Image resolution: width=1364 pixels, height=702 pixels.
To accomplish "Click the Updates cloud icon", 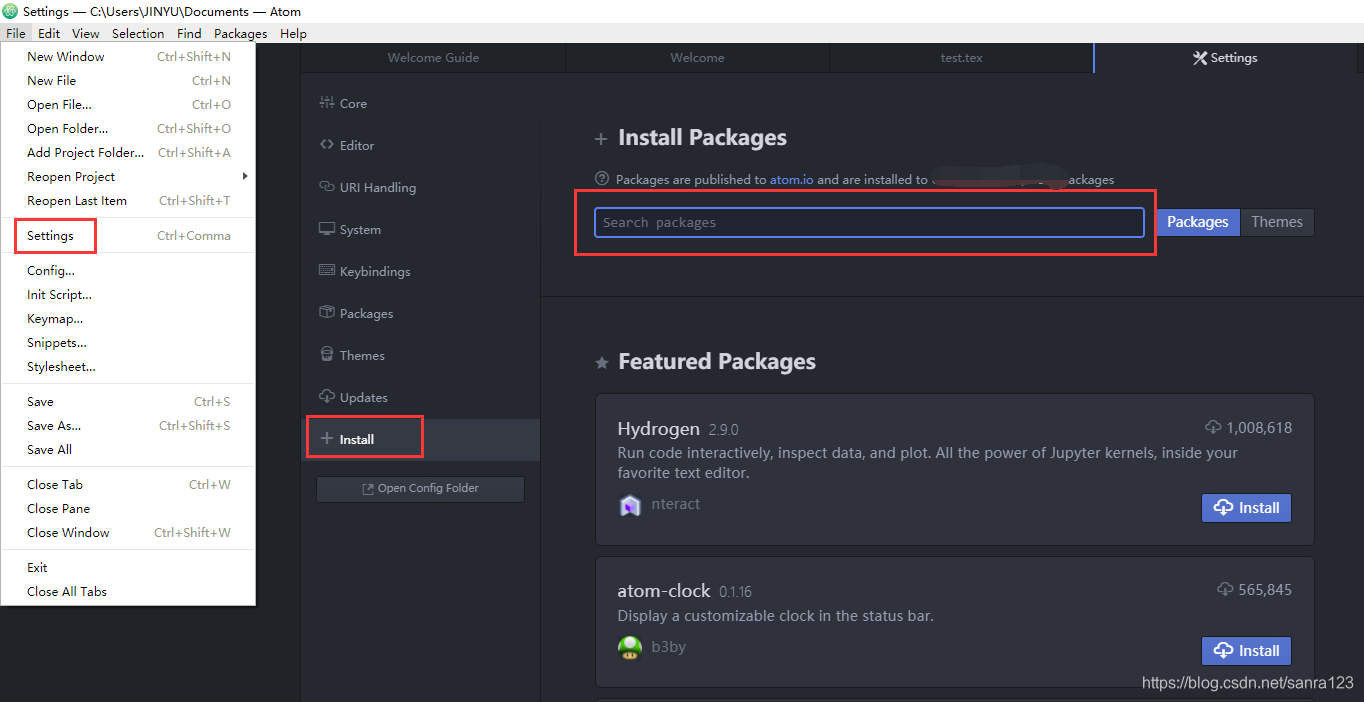I will click(326, 397).
